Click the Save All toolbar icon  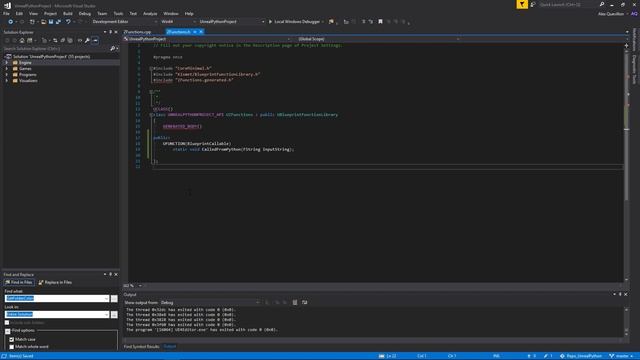click(x=58, y=22)
